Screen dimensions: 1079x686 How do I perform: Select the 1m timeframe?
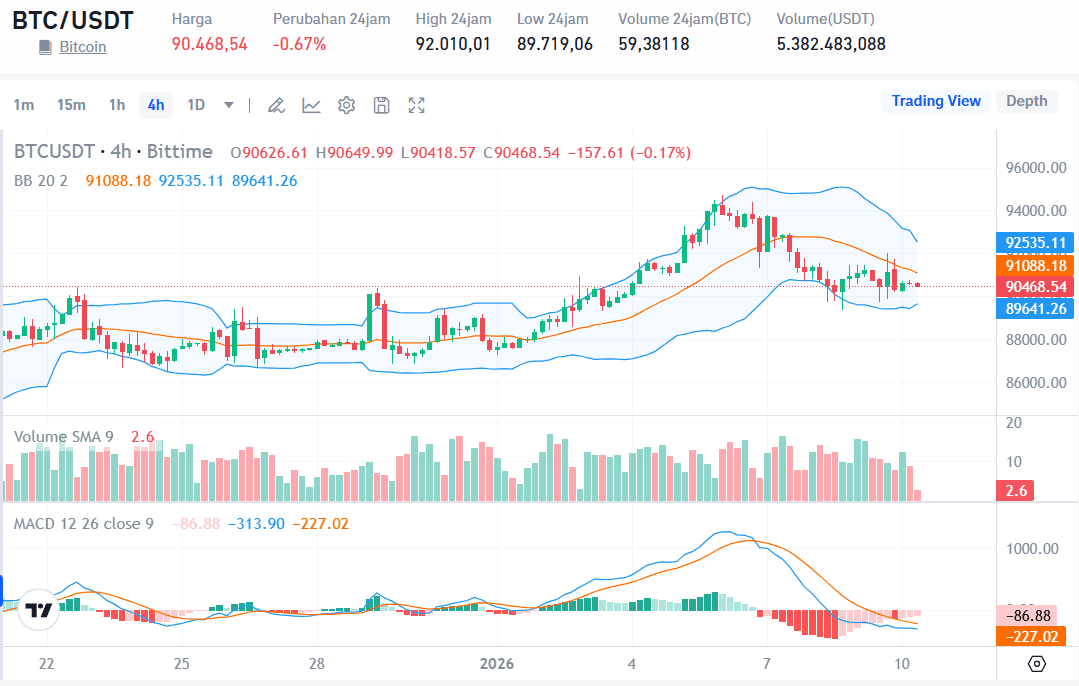(x=24, y=105)
